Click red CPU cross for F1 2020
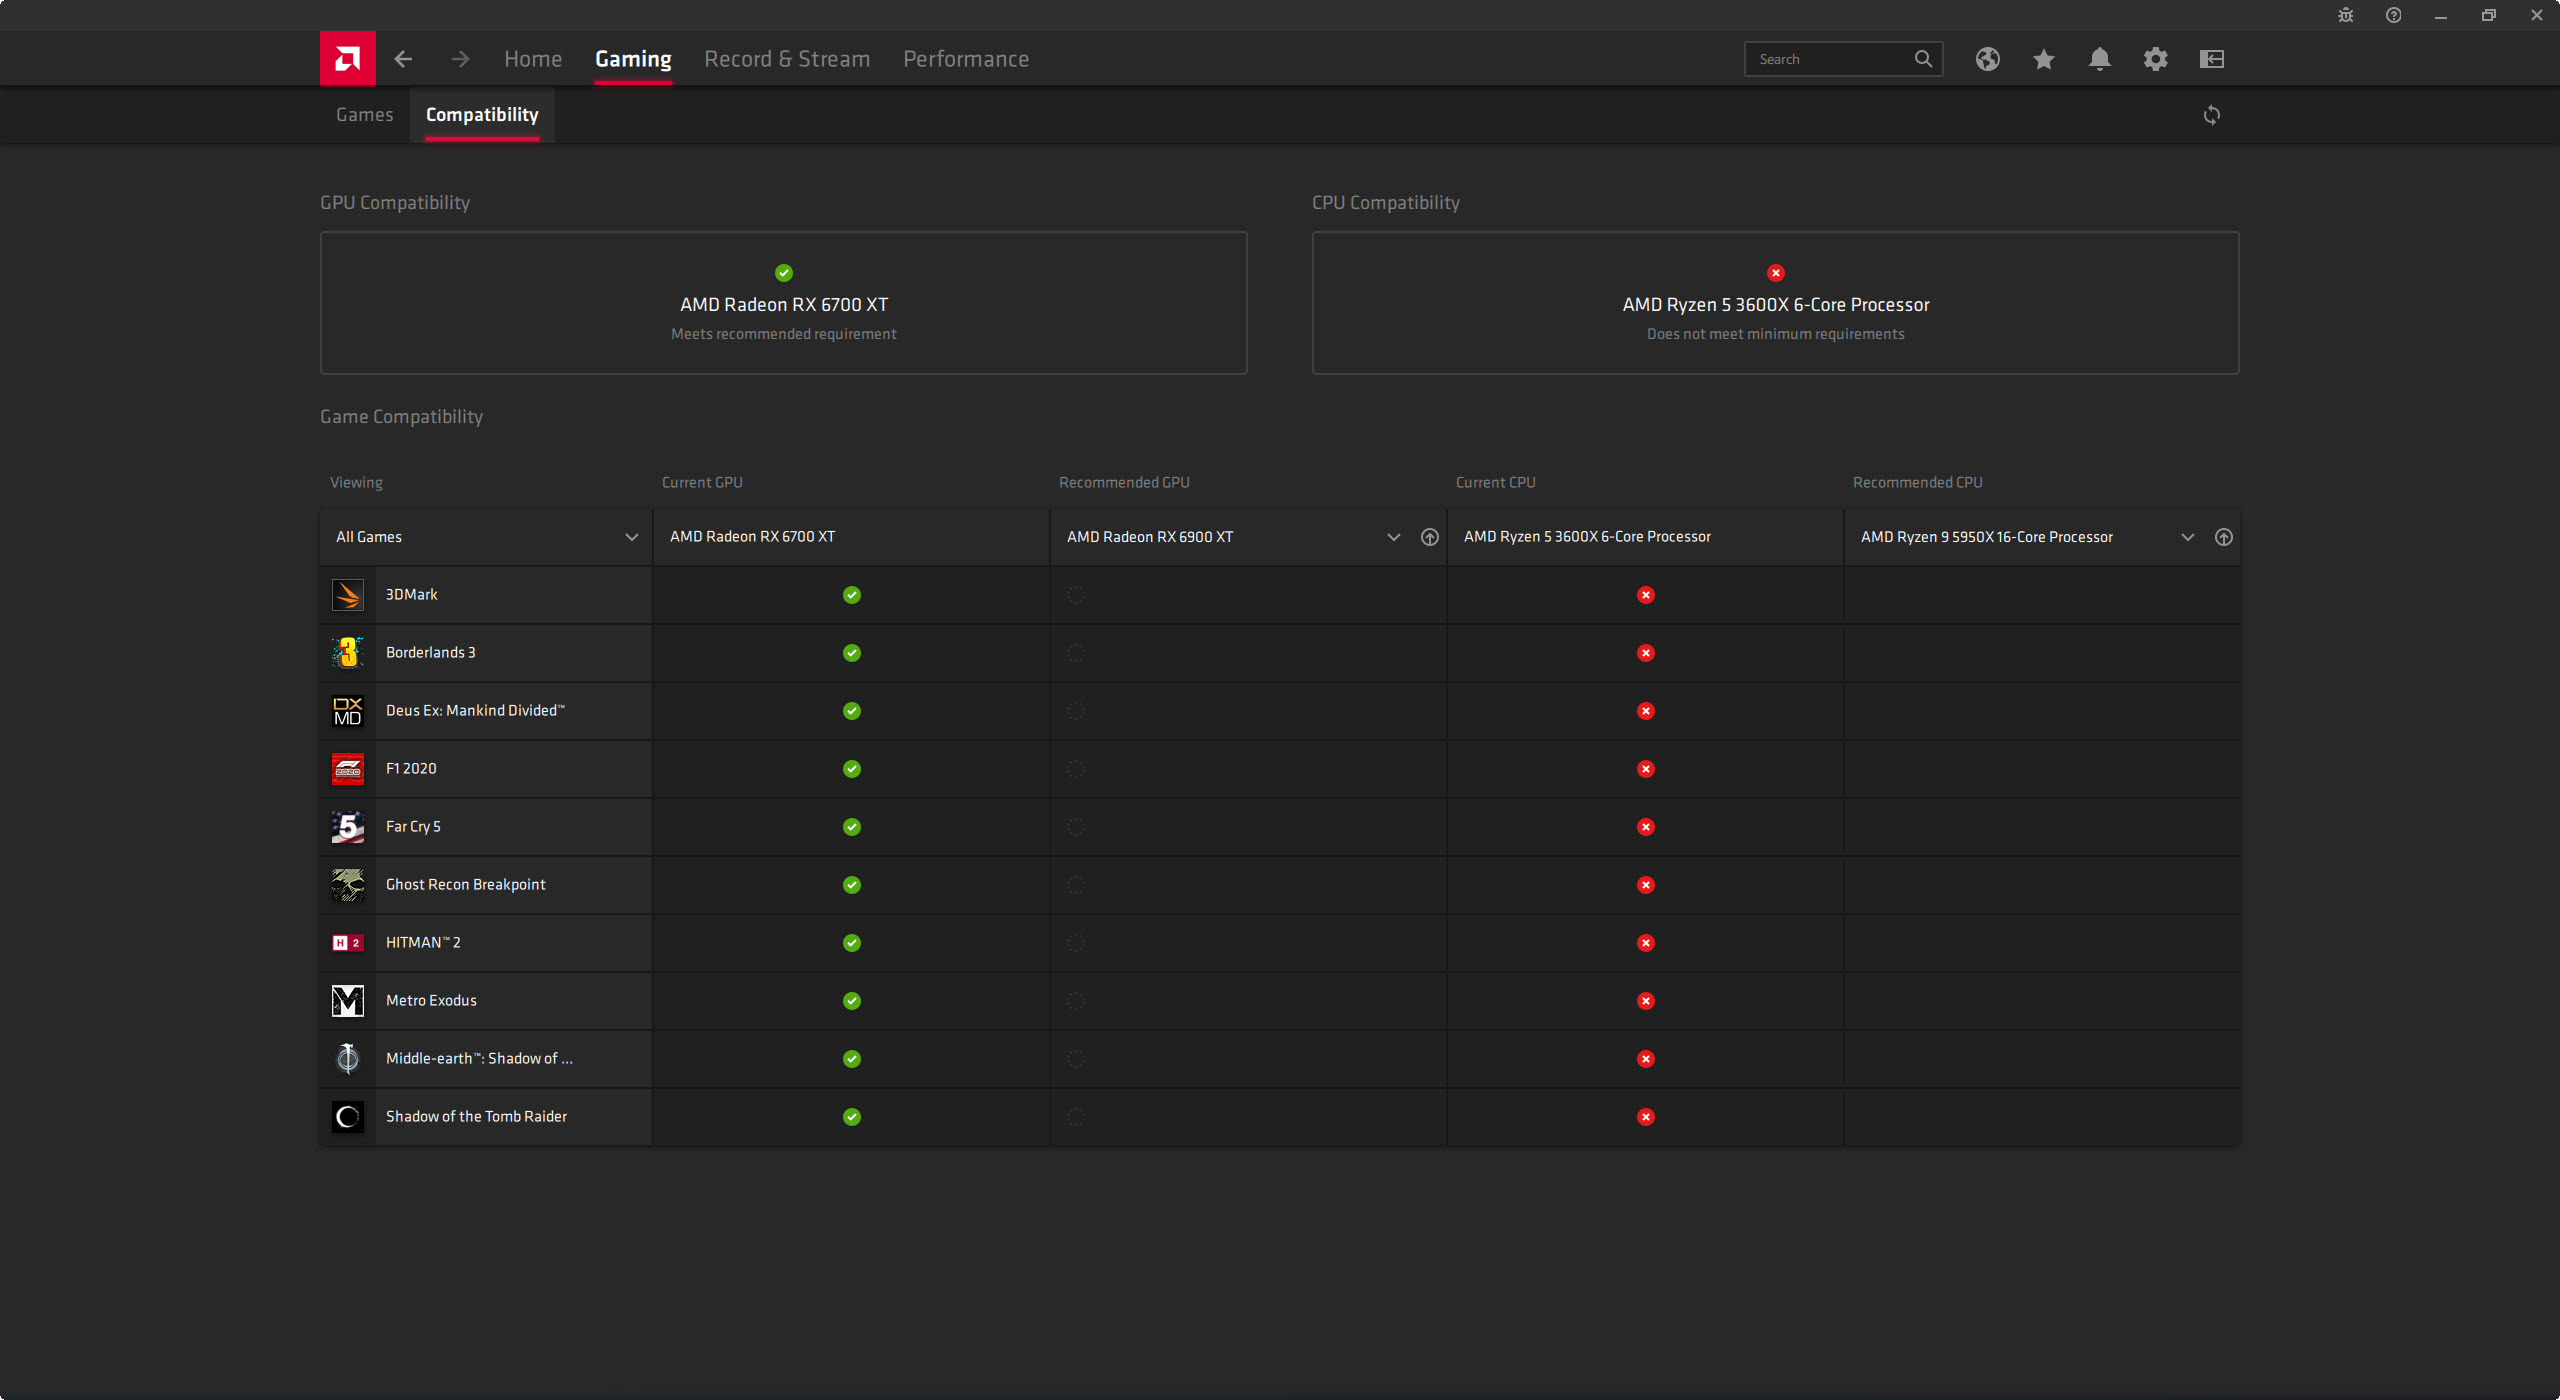The height and width of the screenshot is (1400, 2560). point(1646,769)
